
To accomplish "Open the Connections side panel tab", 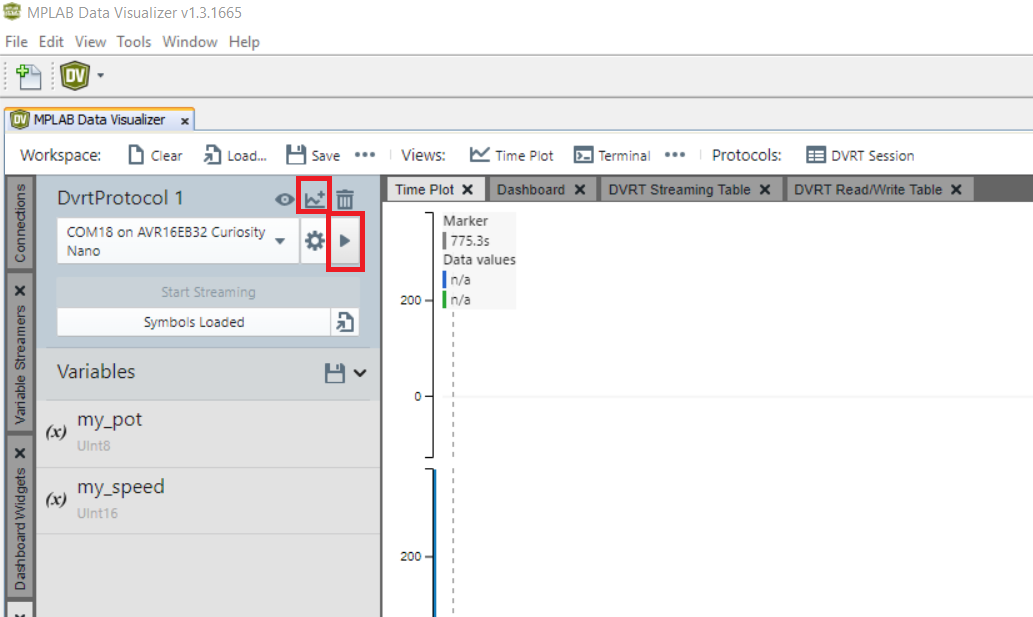I will pyautogui.click(x=20, y=222).
